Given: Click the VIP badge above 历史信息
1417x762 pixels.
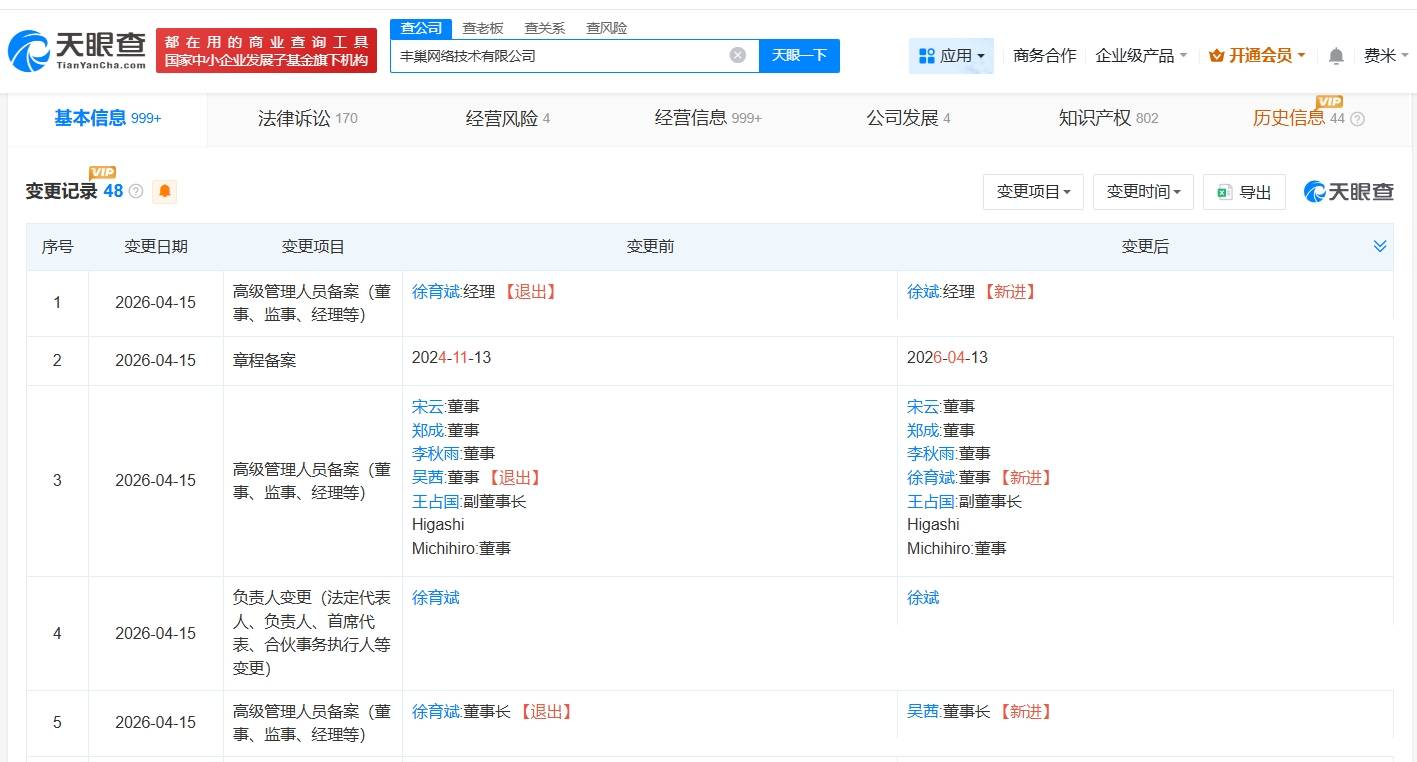Looking at the screenshot, I should pyautogui.click(x=1330, y=102).
